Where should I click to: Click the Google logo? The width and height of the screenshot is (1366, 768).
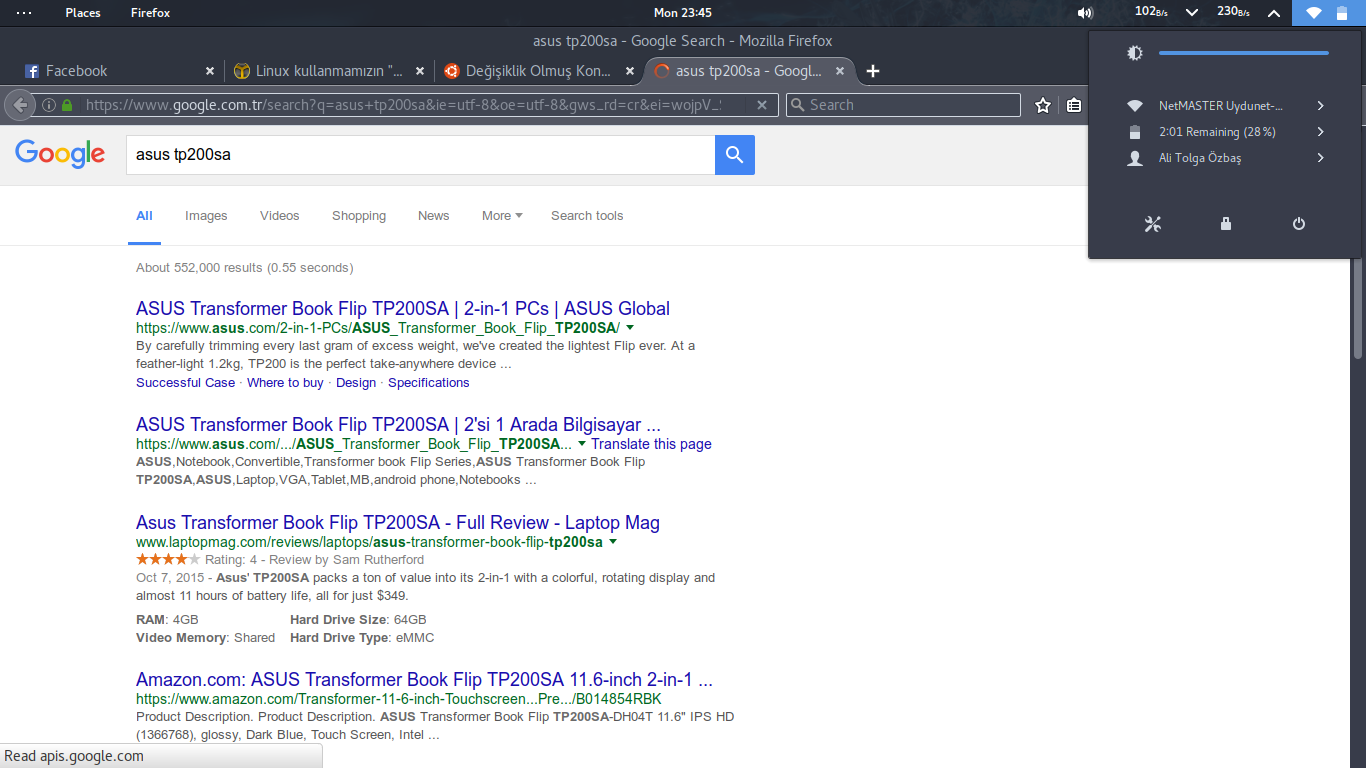60,154
